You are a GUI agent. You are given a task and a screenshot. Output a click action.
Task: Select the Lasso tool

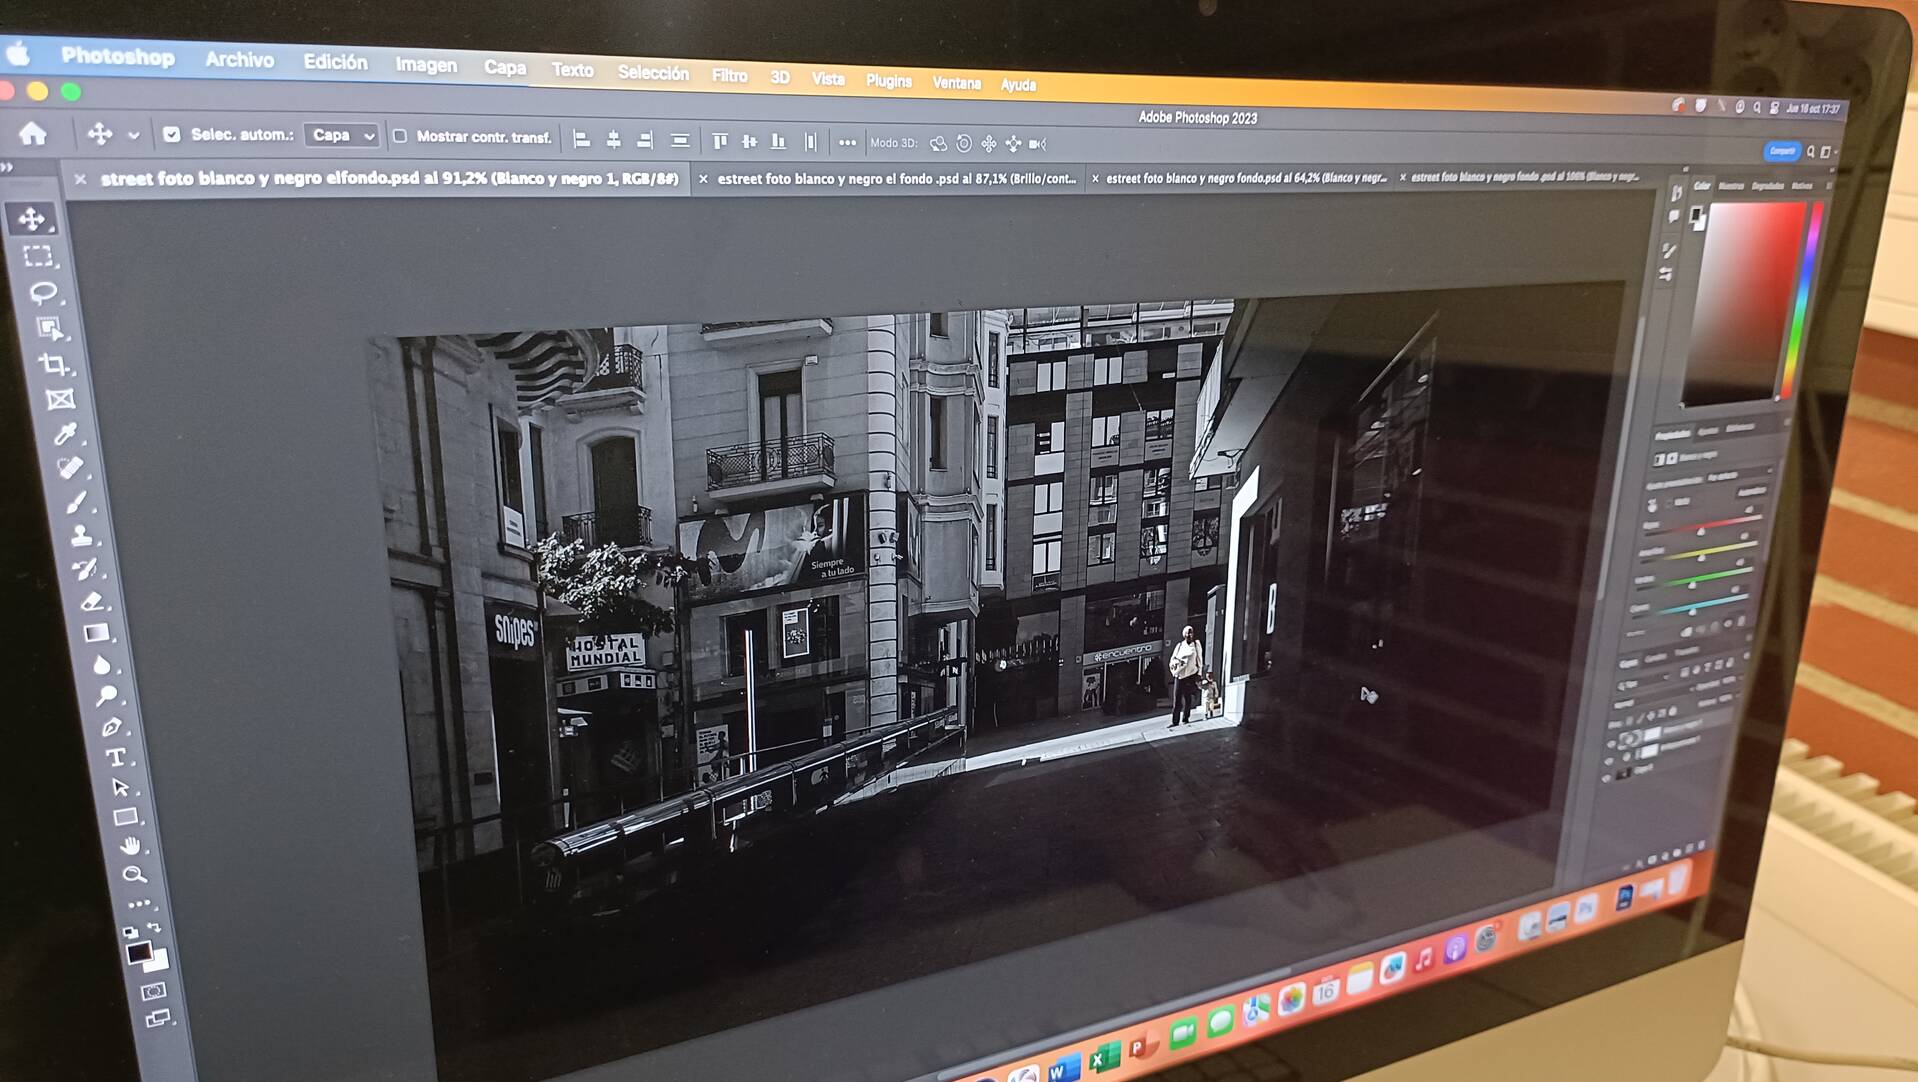[43, 293]
